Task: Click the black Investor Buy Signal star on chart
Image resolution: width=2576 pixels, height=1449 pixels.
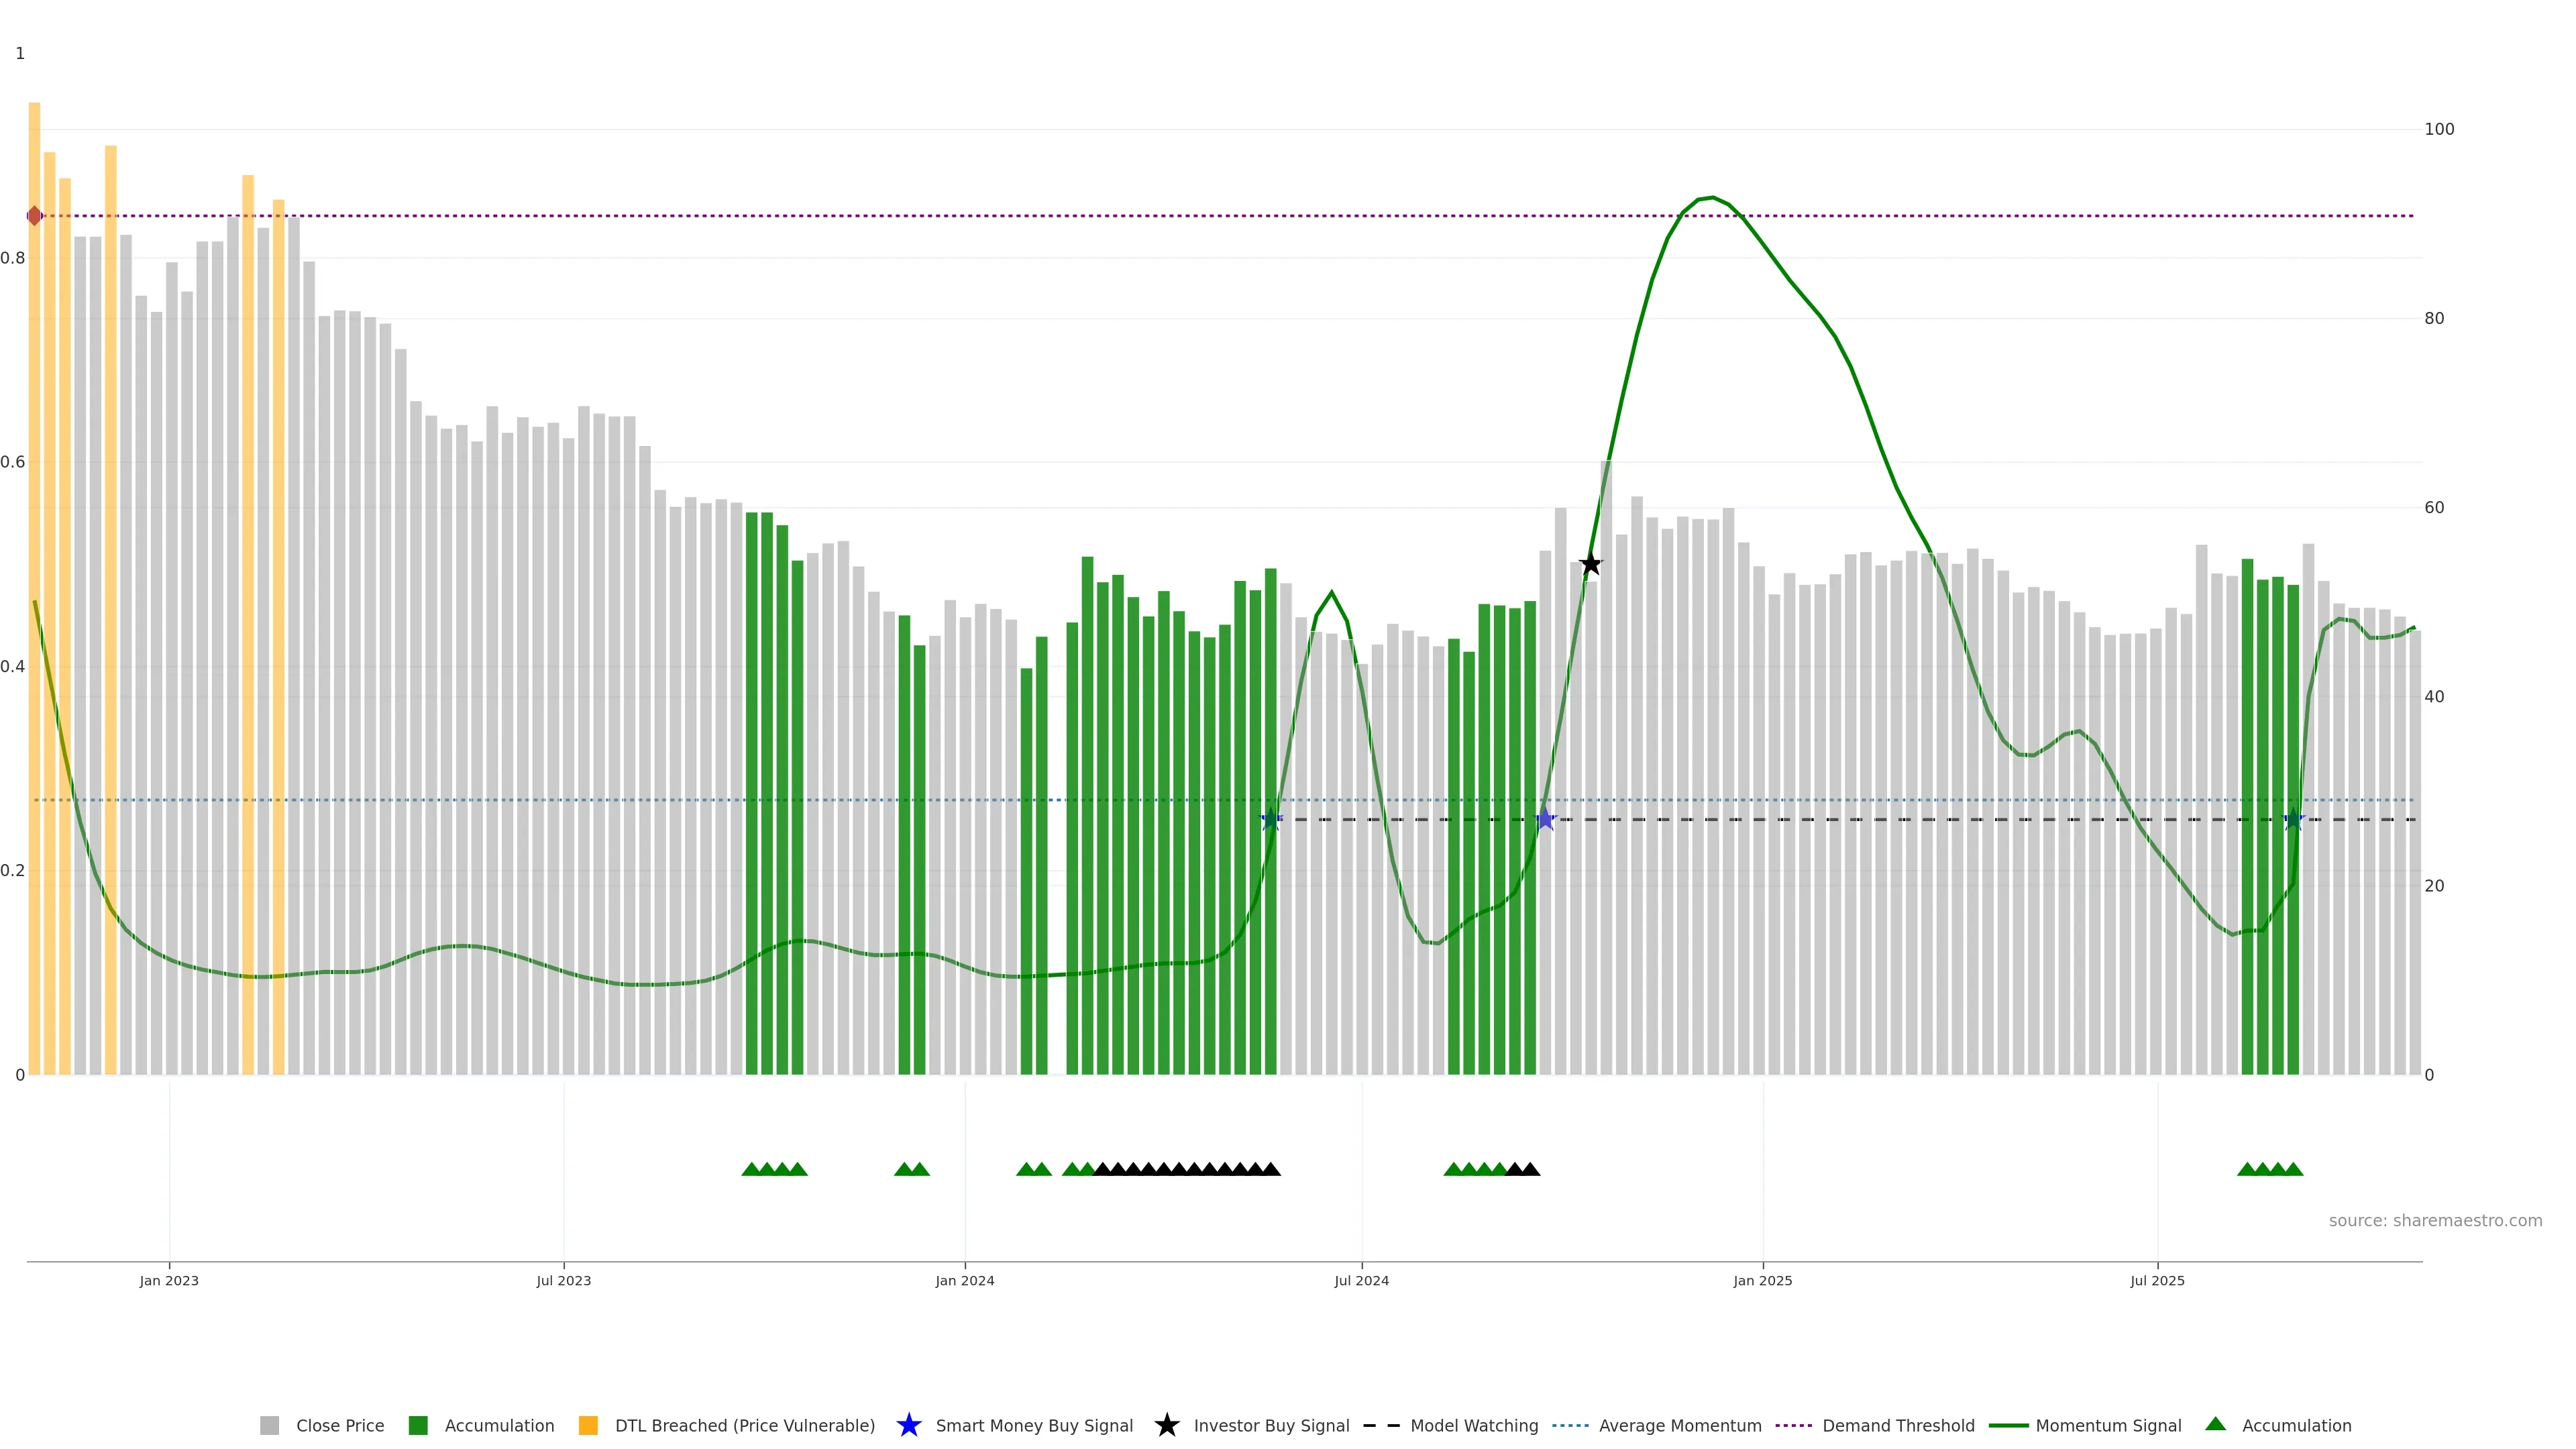Action: pyautogui.click(x=1590, y=565)
